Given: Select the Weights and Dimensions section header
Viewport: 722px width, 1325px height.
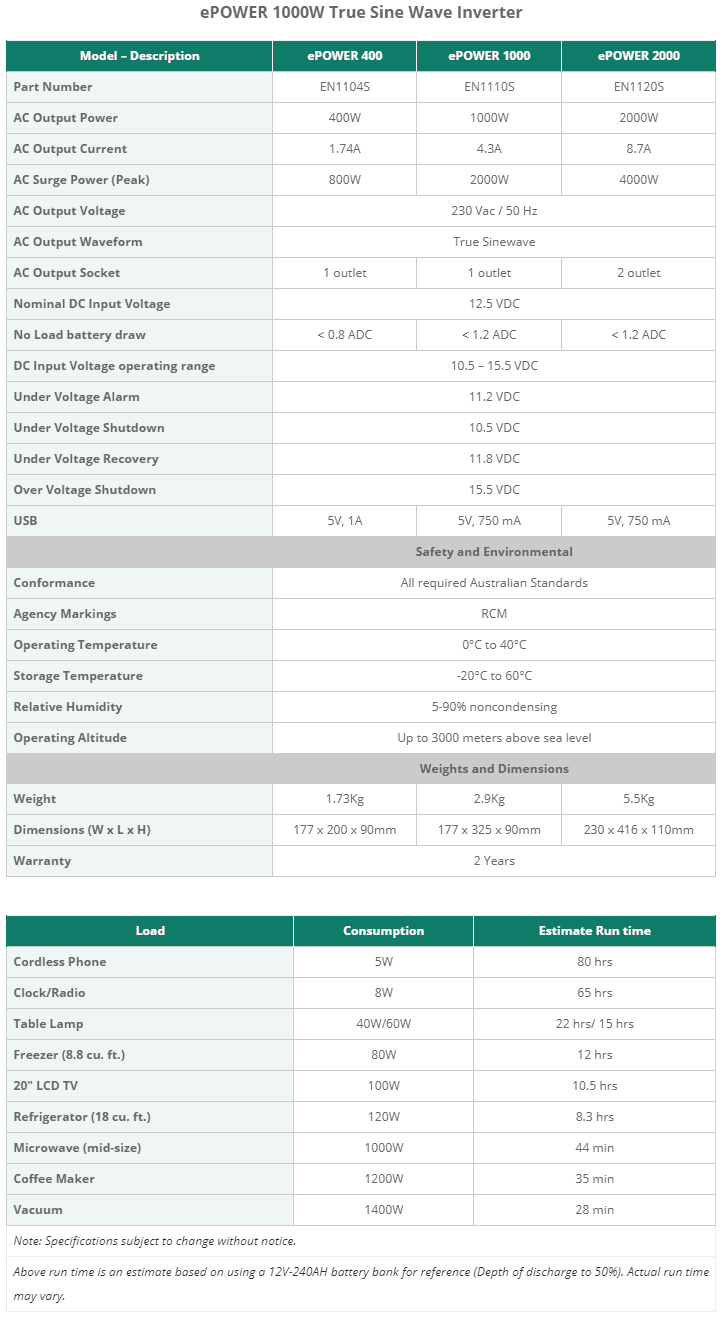Looking at the screenshot, I should (494, 769).
